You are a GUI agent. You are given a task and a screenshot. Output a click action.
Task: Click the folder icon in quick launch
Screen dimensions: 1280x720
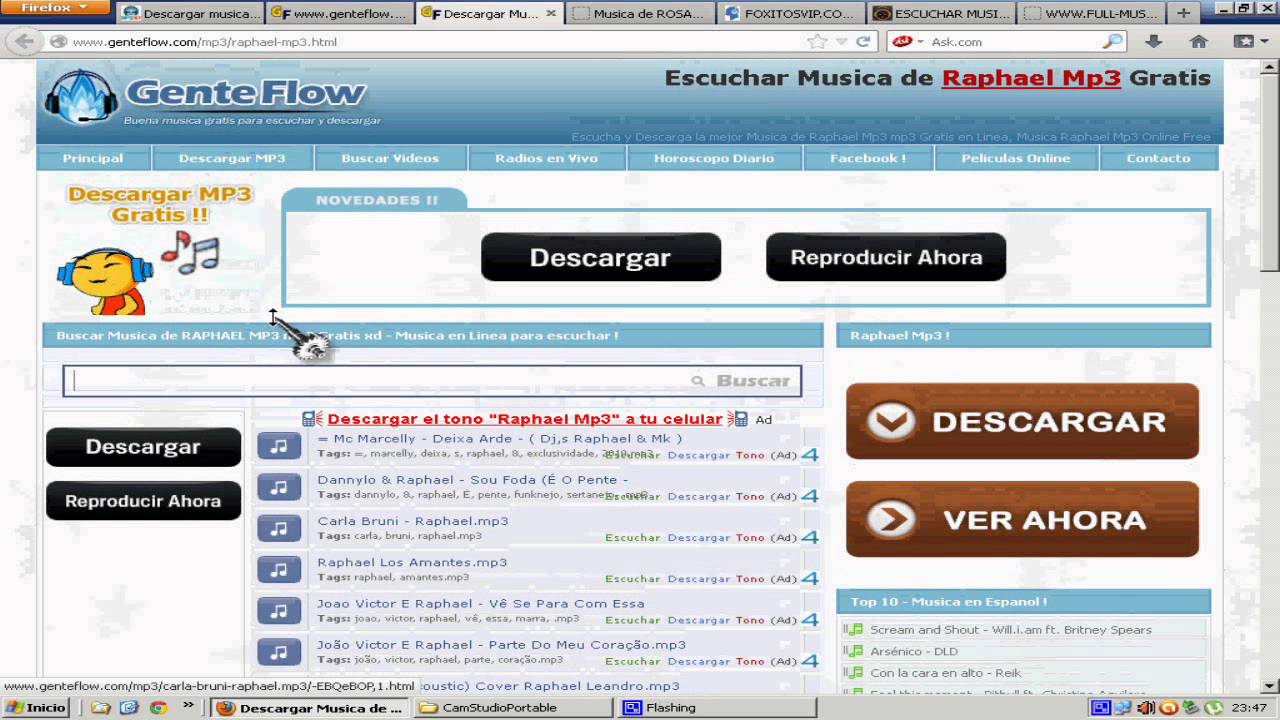tap(100, 708)
